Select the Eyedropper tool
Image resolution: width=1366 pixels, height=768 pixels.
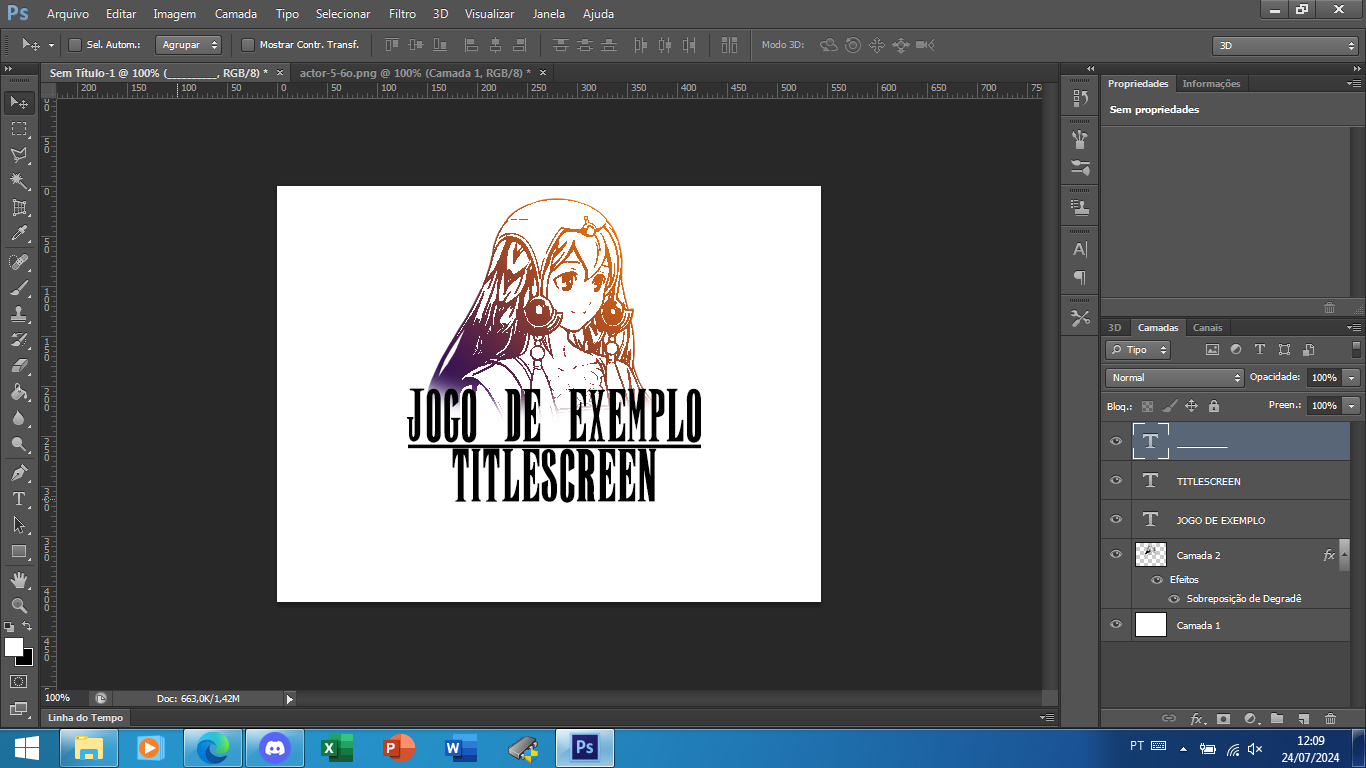(19, 234)
